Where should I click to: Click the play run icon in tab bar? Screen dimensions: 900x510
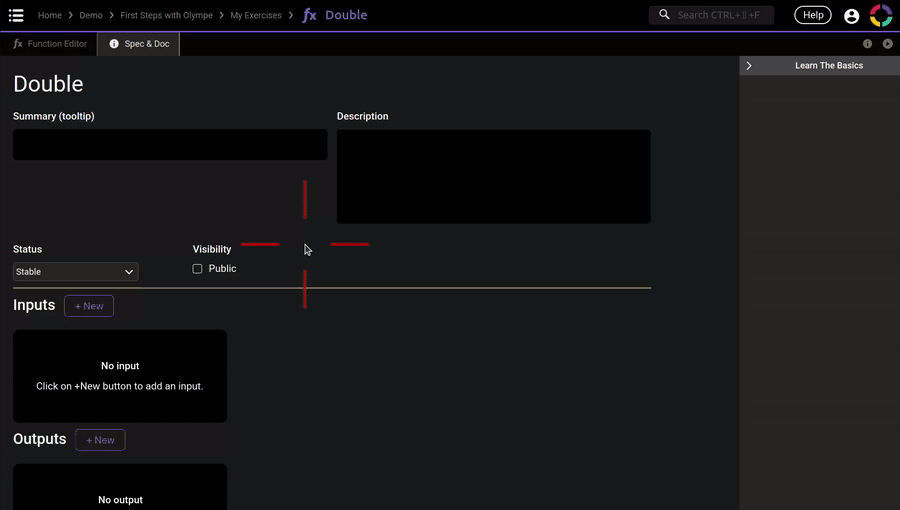(888, 44)
